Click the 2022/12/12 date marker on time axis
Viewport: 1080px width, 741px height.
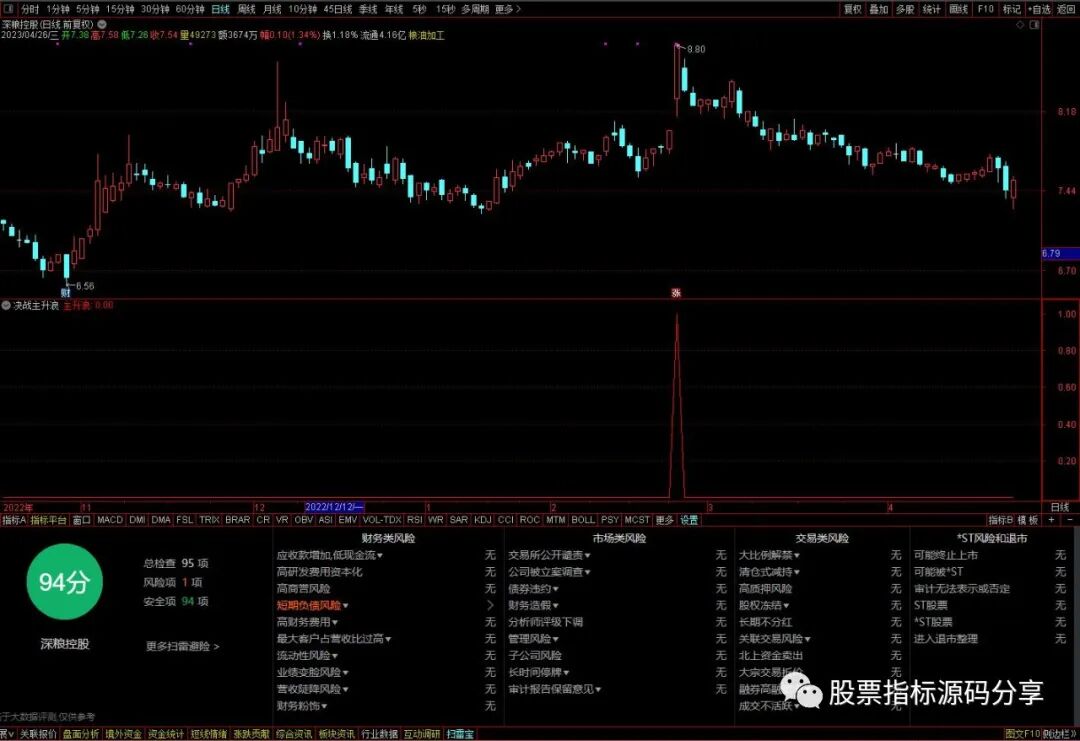(x=334, y=508)
